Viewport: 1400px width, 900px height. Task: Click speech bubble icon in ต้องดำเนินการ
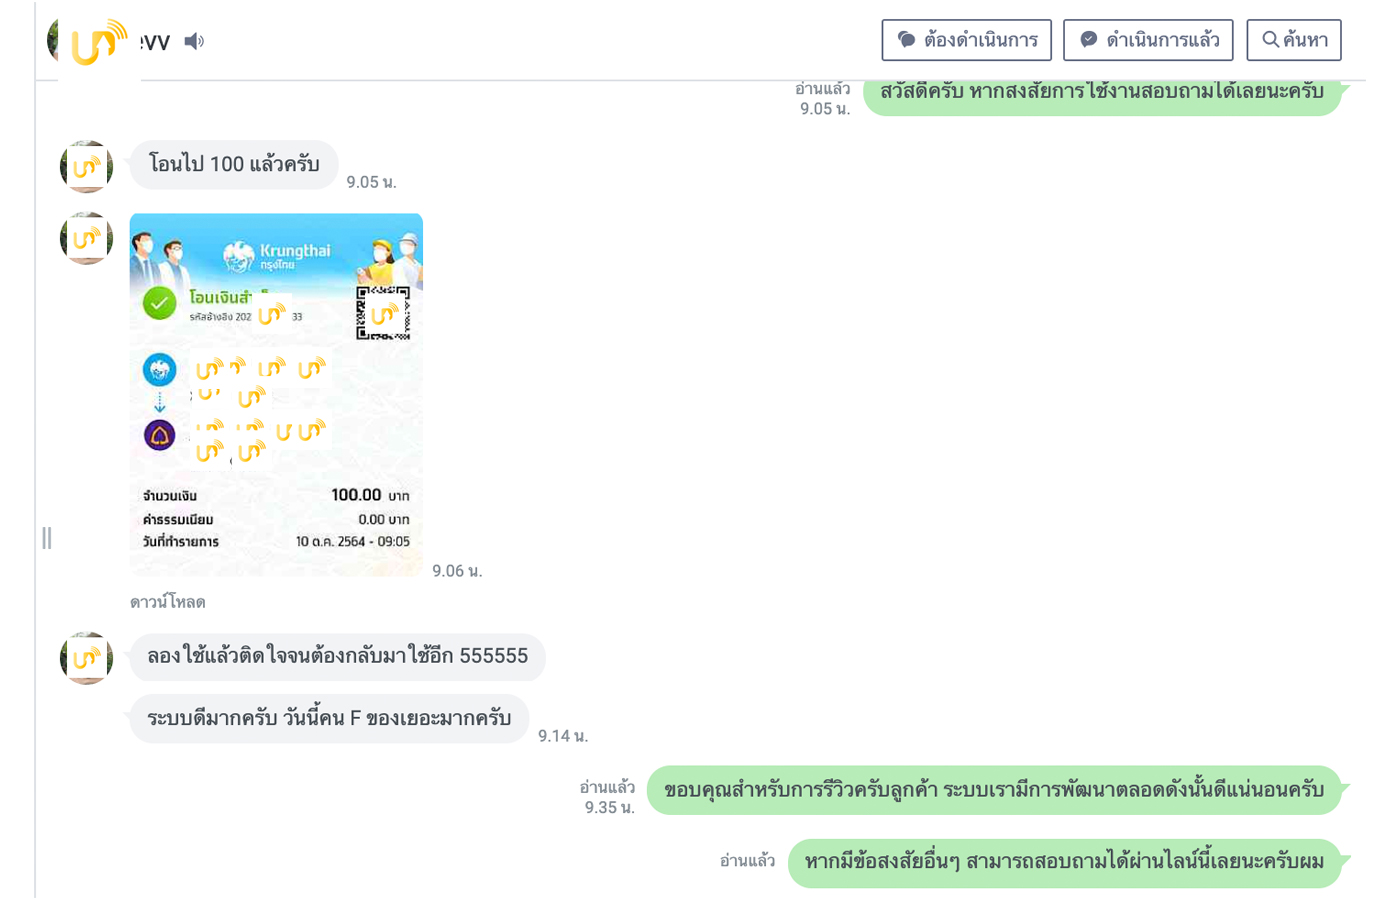tap(906, 40)
